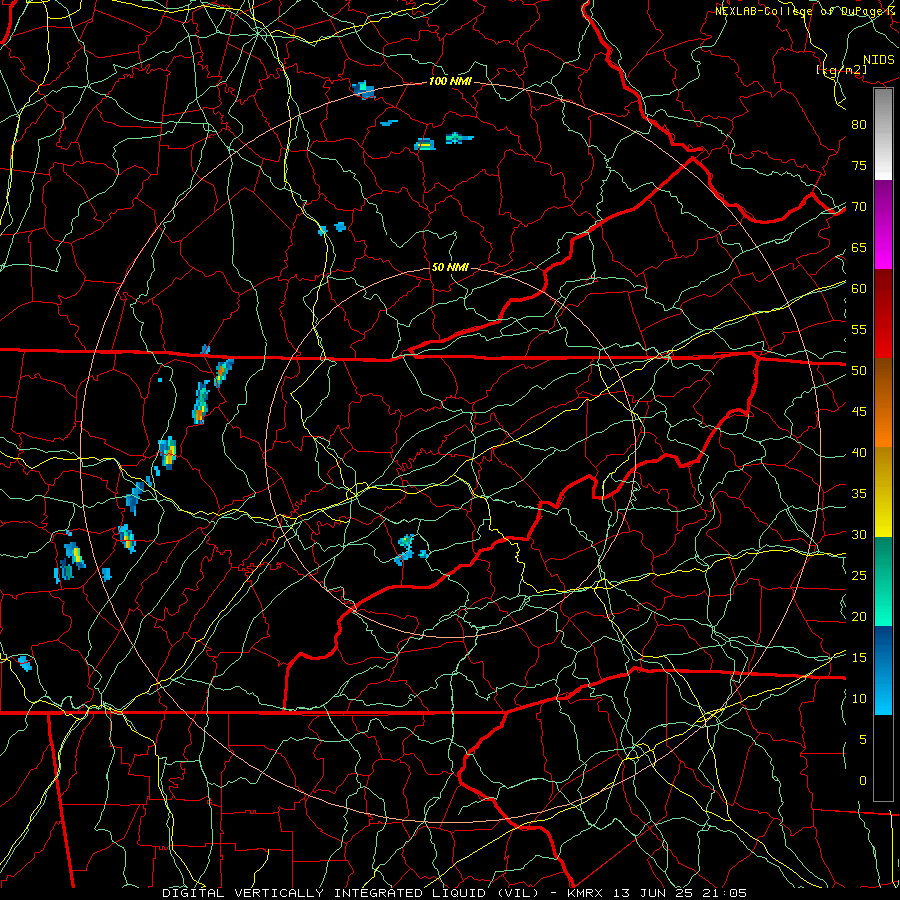Click the legend value "60"
Screen dimensions: 900x900
pyautogui.click(x=859, y=289)
